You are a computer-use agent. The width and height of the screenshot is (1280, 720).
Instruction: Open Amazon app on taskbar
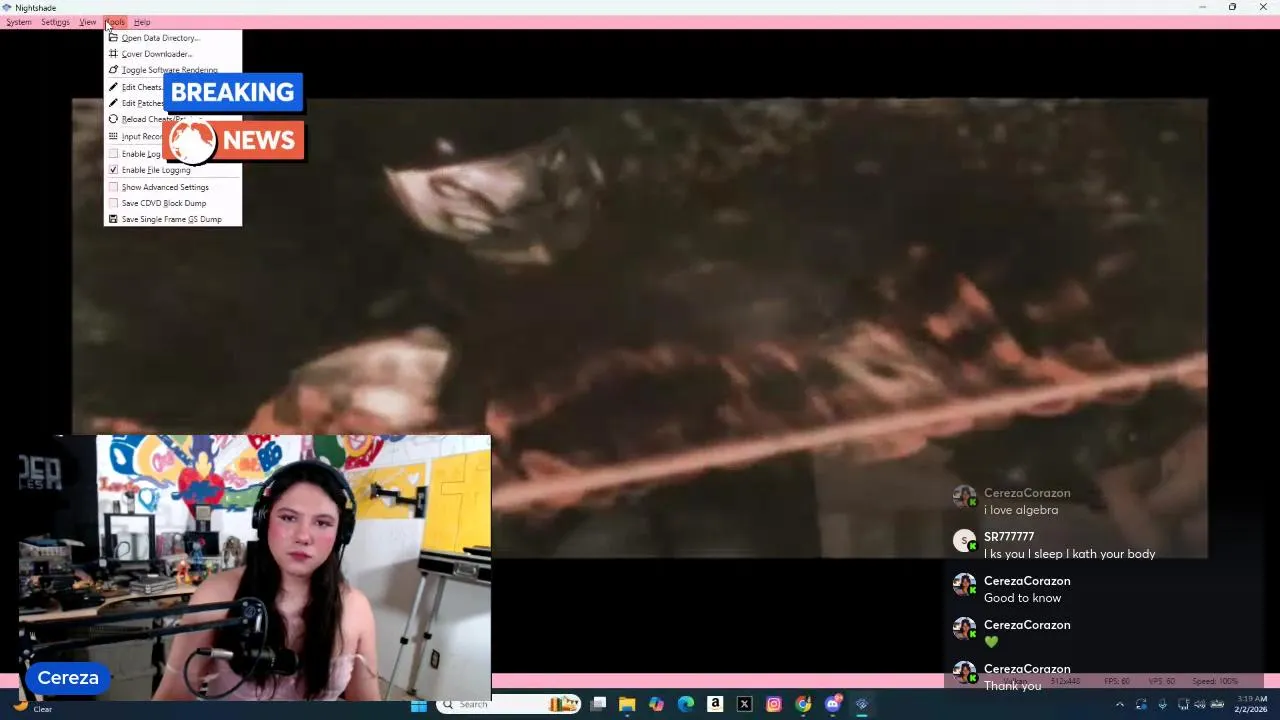715,704
